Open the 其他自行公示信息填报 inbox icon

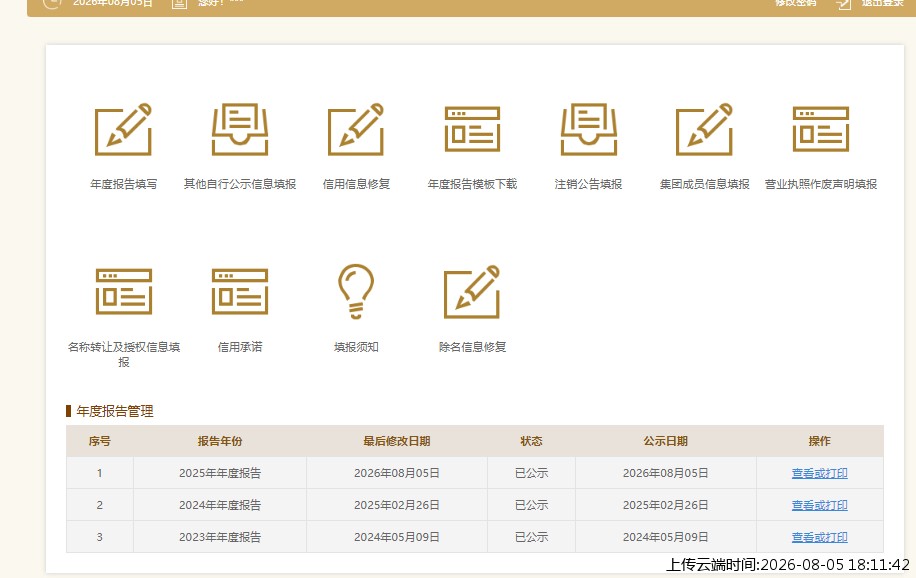point(240,129)
